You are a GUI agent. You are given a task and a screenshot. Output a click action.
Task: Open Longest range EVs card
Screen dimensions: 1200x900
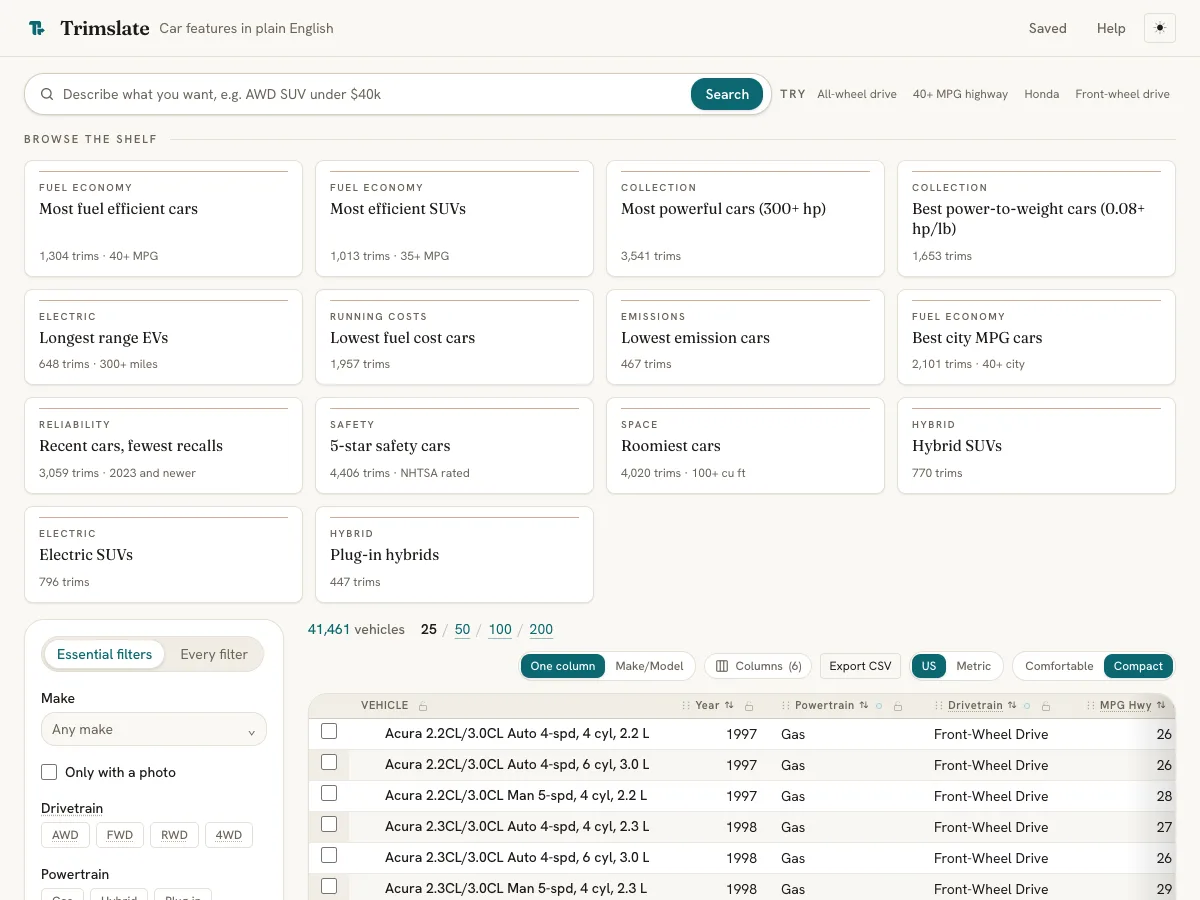[163, 337]
